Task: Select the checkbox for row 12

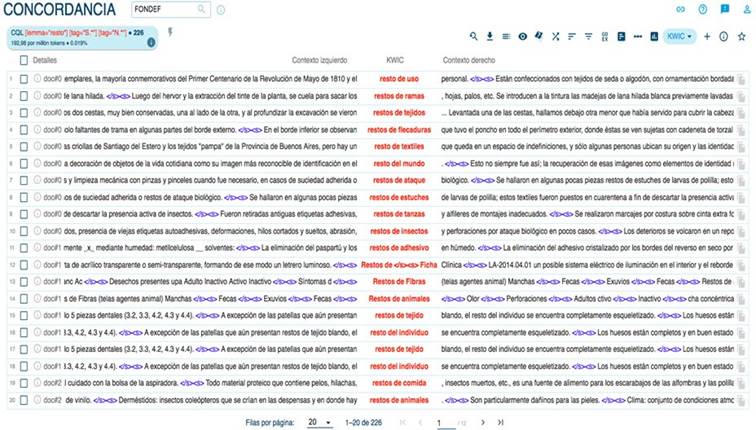Action: (22, 265)
